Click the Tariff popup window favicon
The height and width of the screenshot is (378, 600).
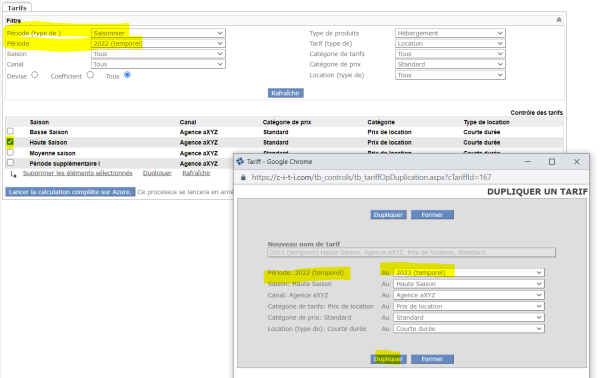240,161
